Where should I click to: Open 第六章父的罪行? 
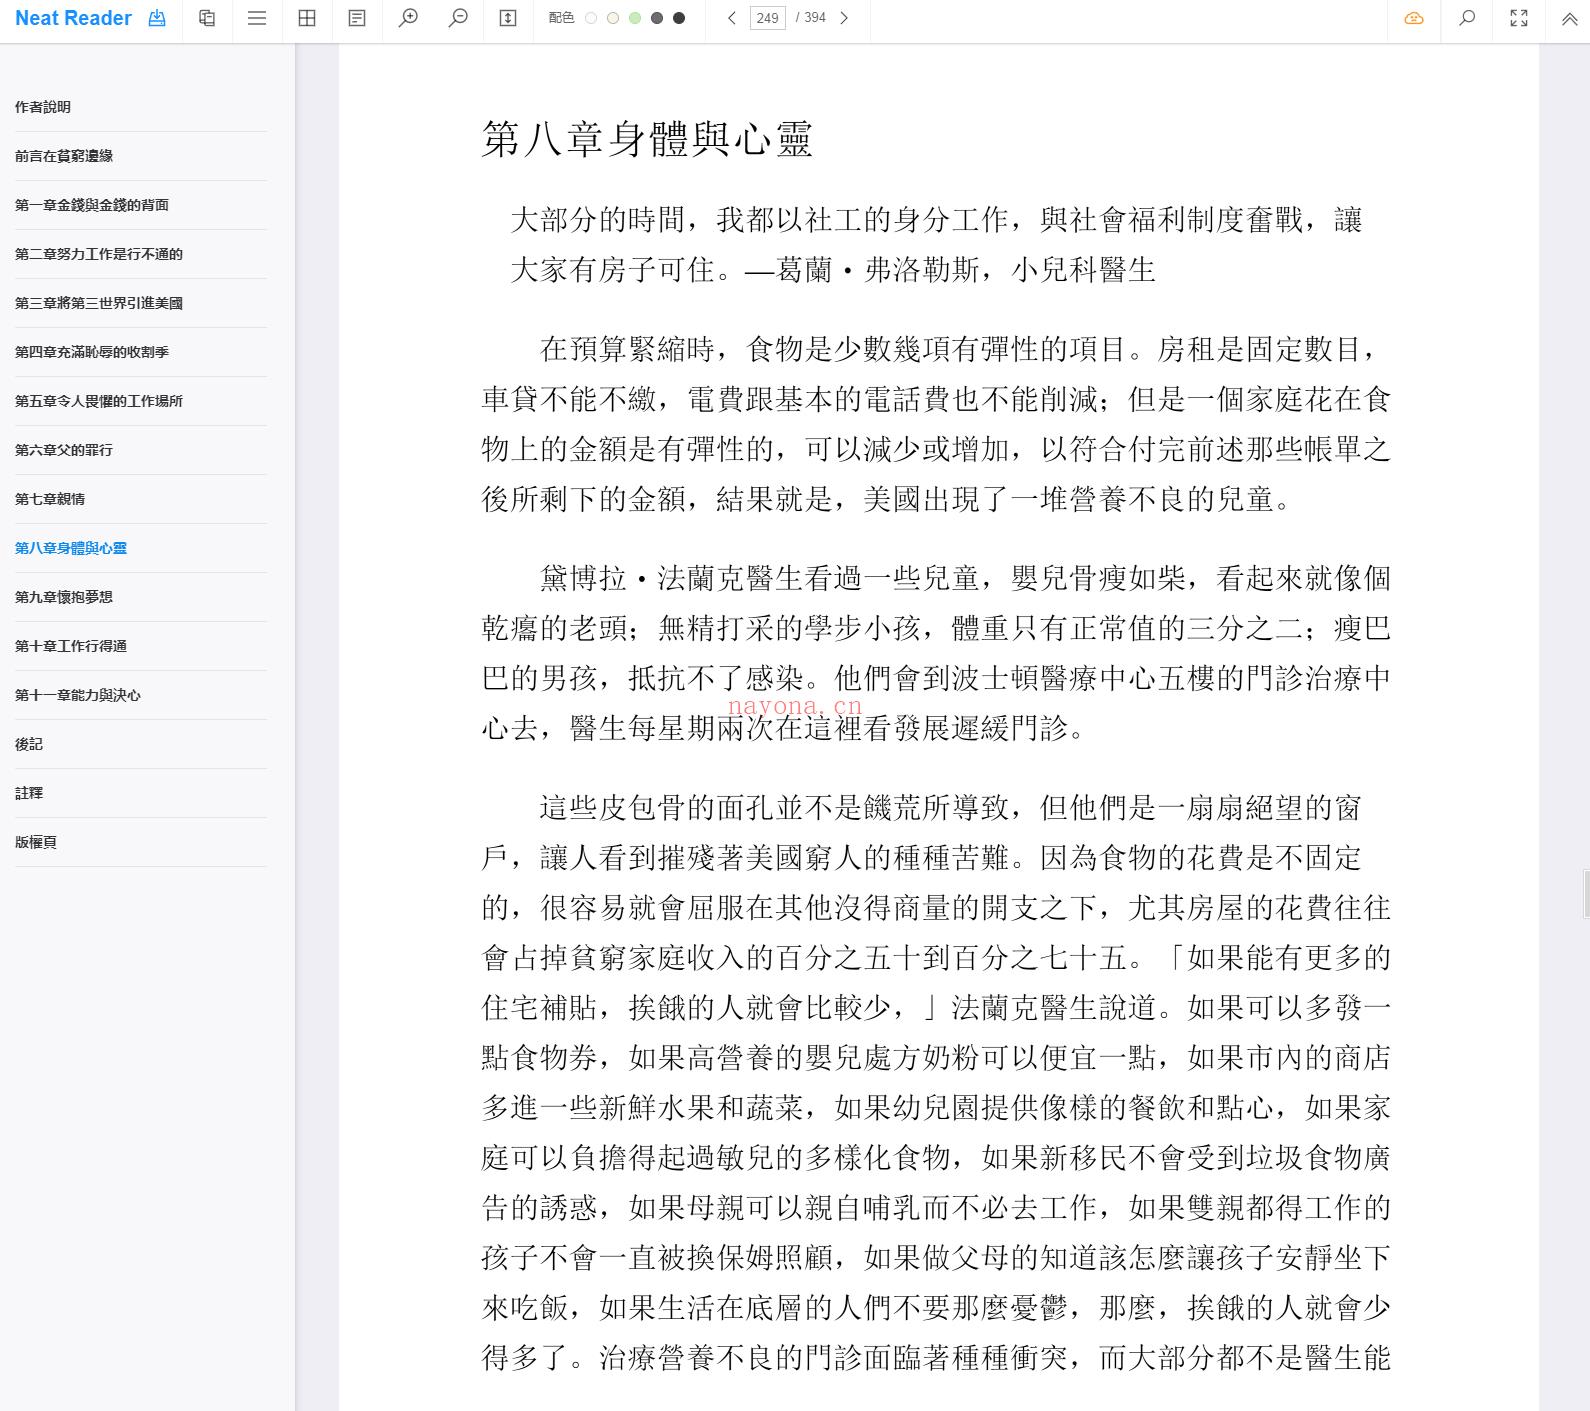click(64, 450)
